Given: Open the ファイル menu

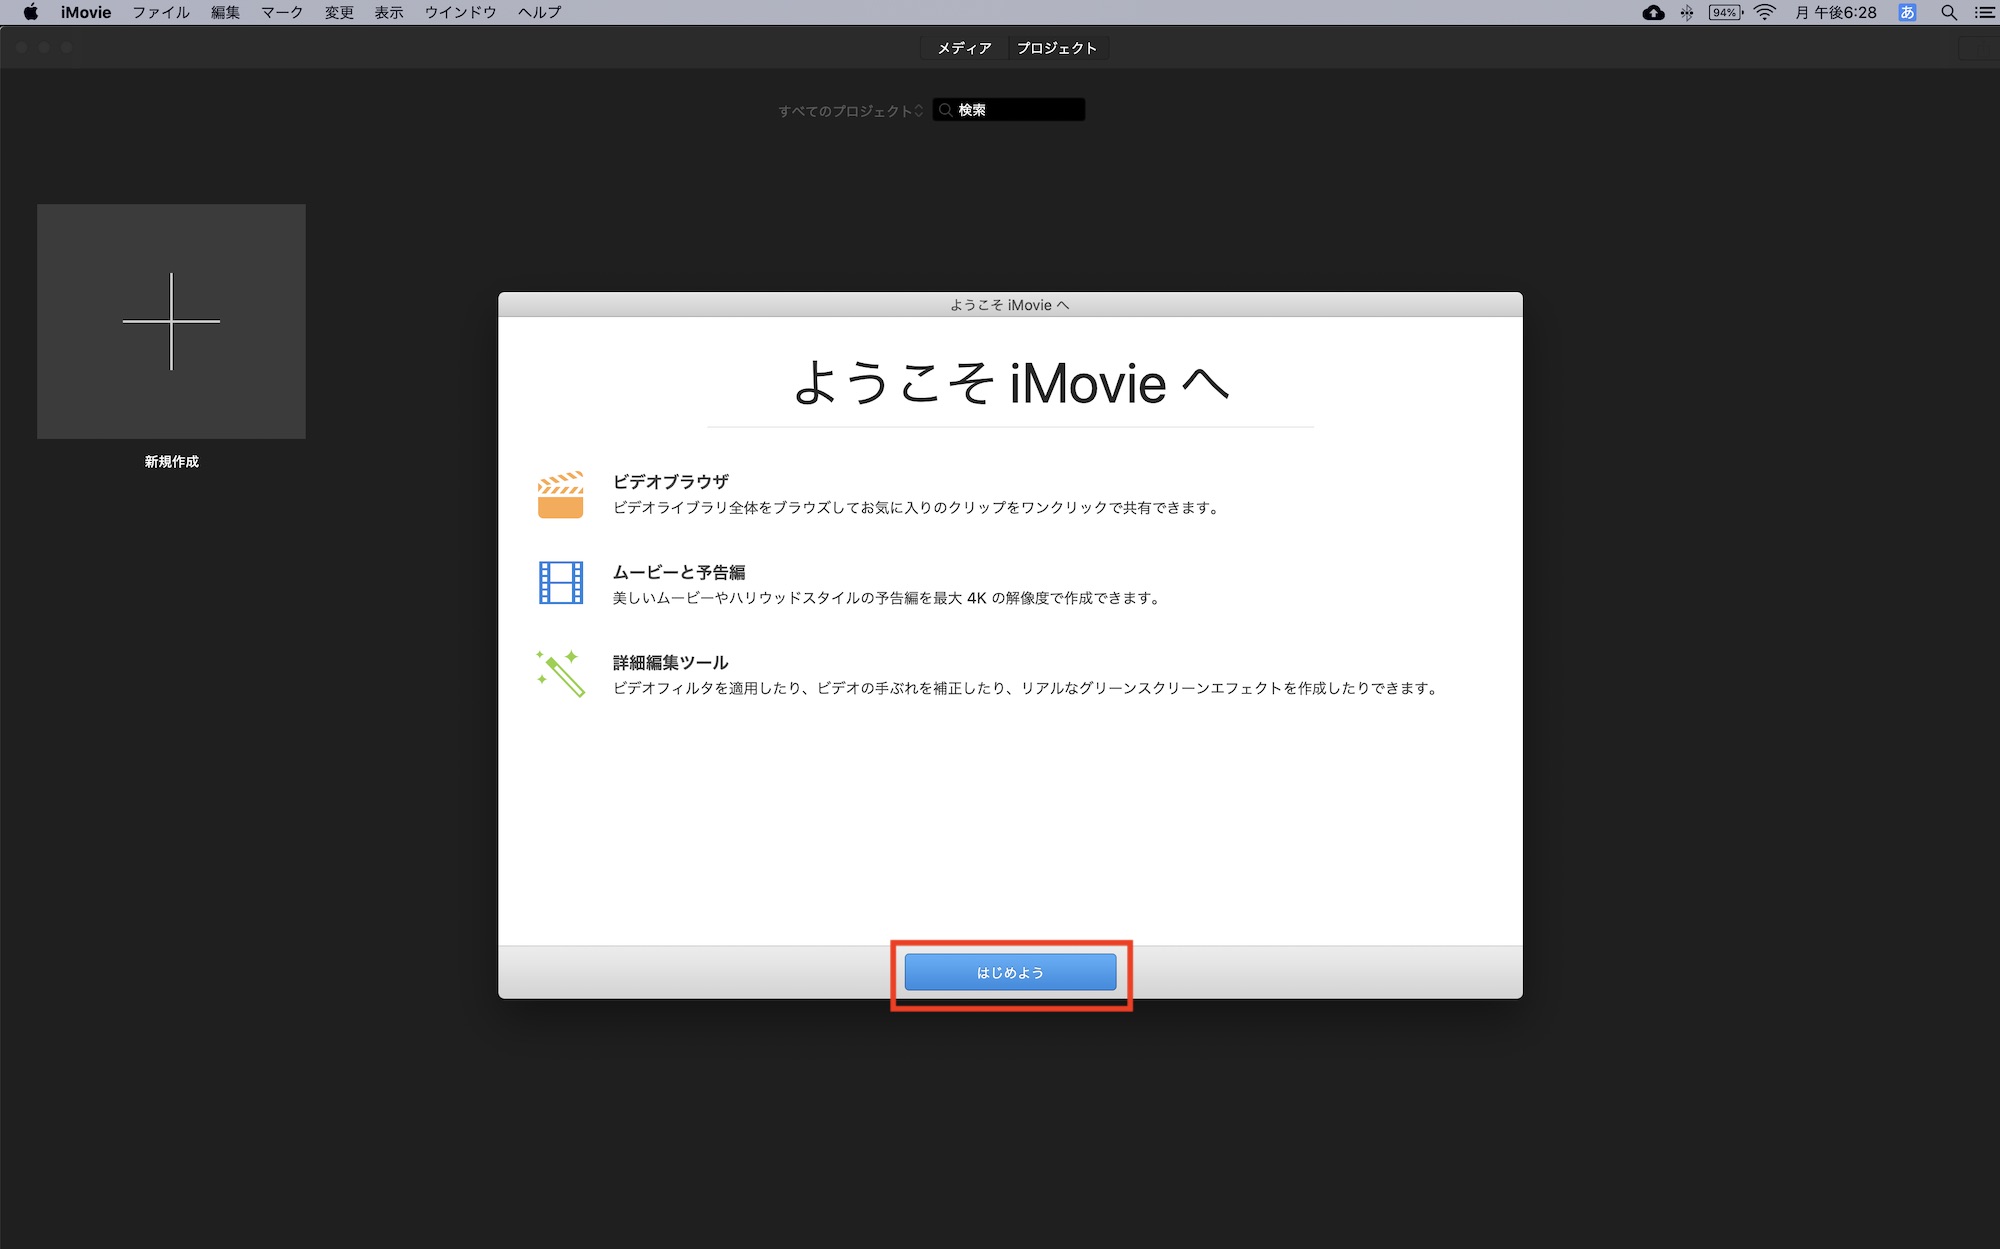Looking at the screenshot, I should tap(161, 13).
